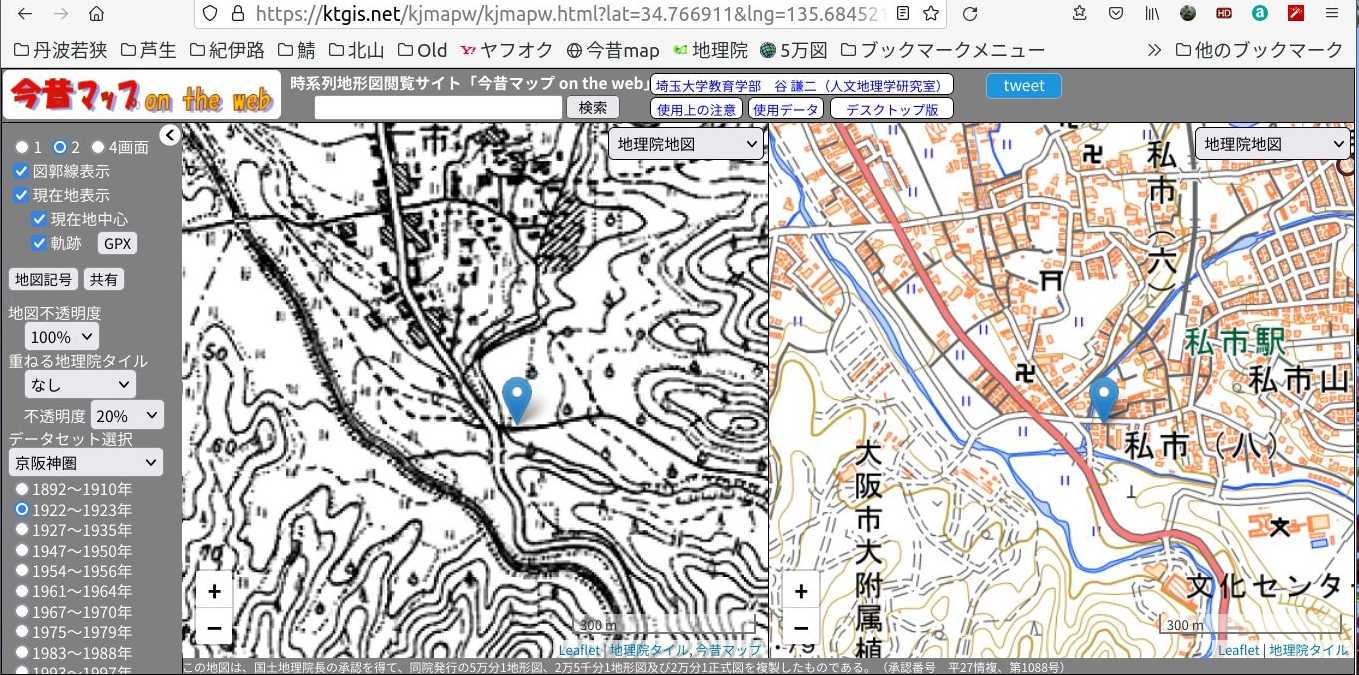The height and width of the screenshot is (675, 1359).
Task: Toggle the 軌跡 checkbox
Action: pos(39,243)
